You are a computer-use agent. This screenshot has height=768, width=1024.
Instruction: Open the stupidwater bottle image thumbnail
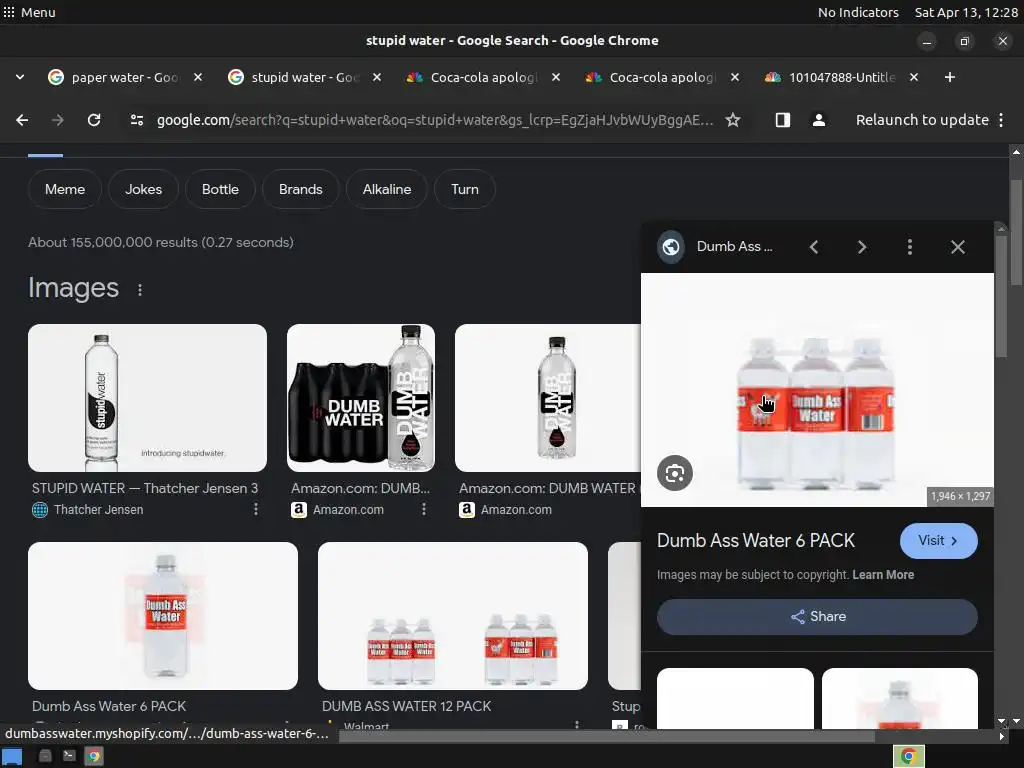pos(147,398)
